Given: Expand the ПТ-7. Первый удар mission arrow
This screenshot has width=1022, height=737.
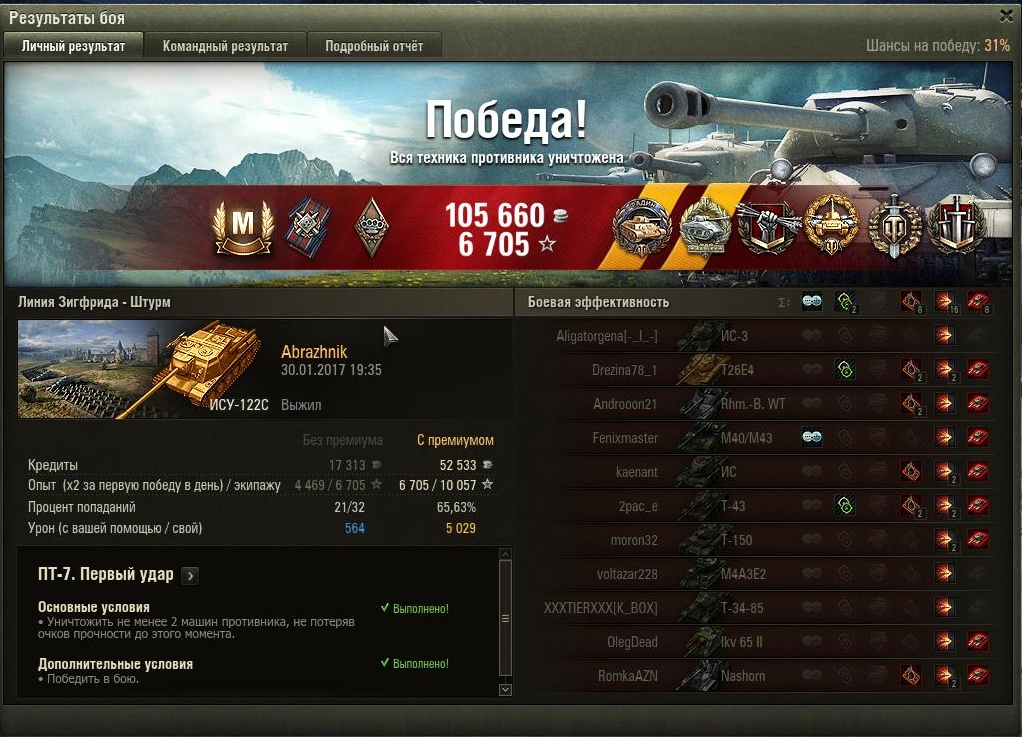Looking at the screenshot, I should 190,575.
